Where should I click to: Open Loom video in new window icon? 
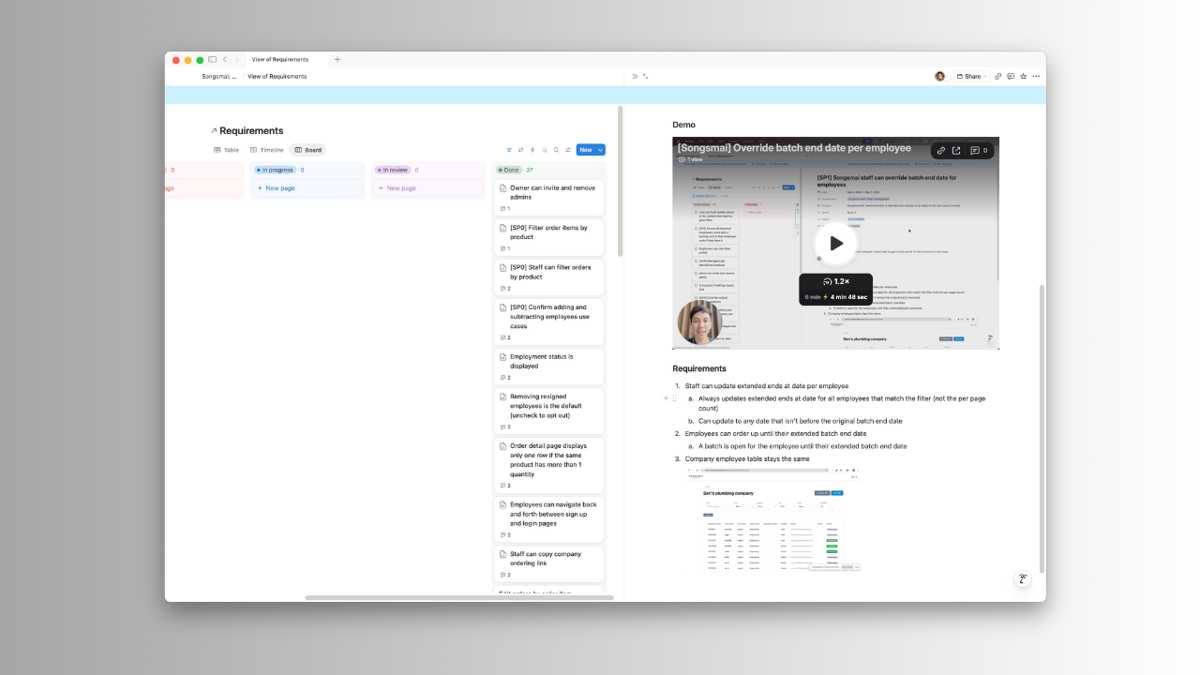tap(956, 151)
